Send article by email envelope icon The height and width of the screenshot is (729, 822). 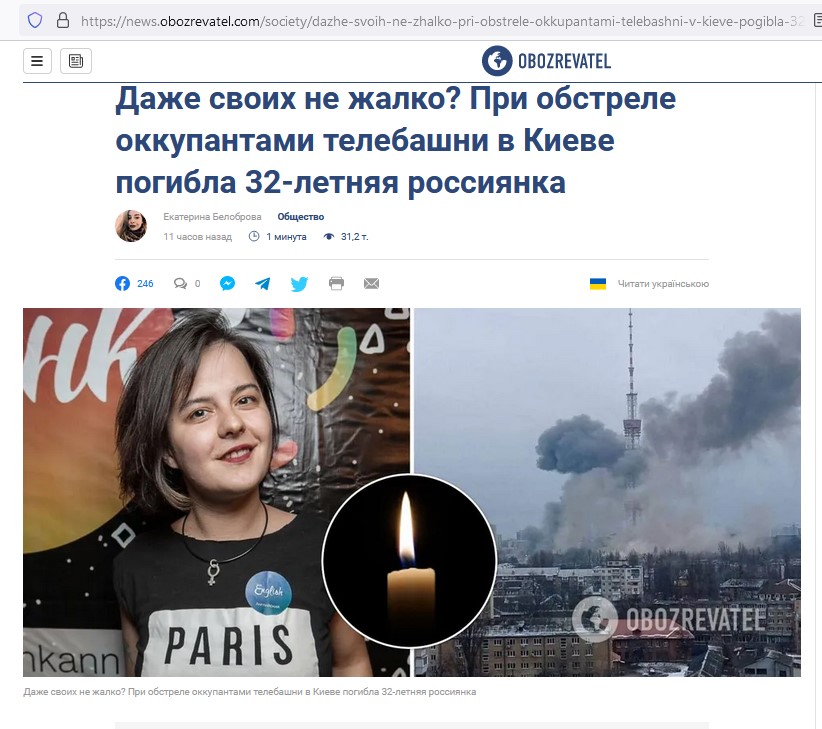371,284
